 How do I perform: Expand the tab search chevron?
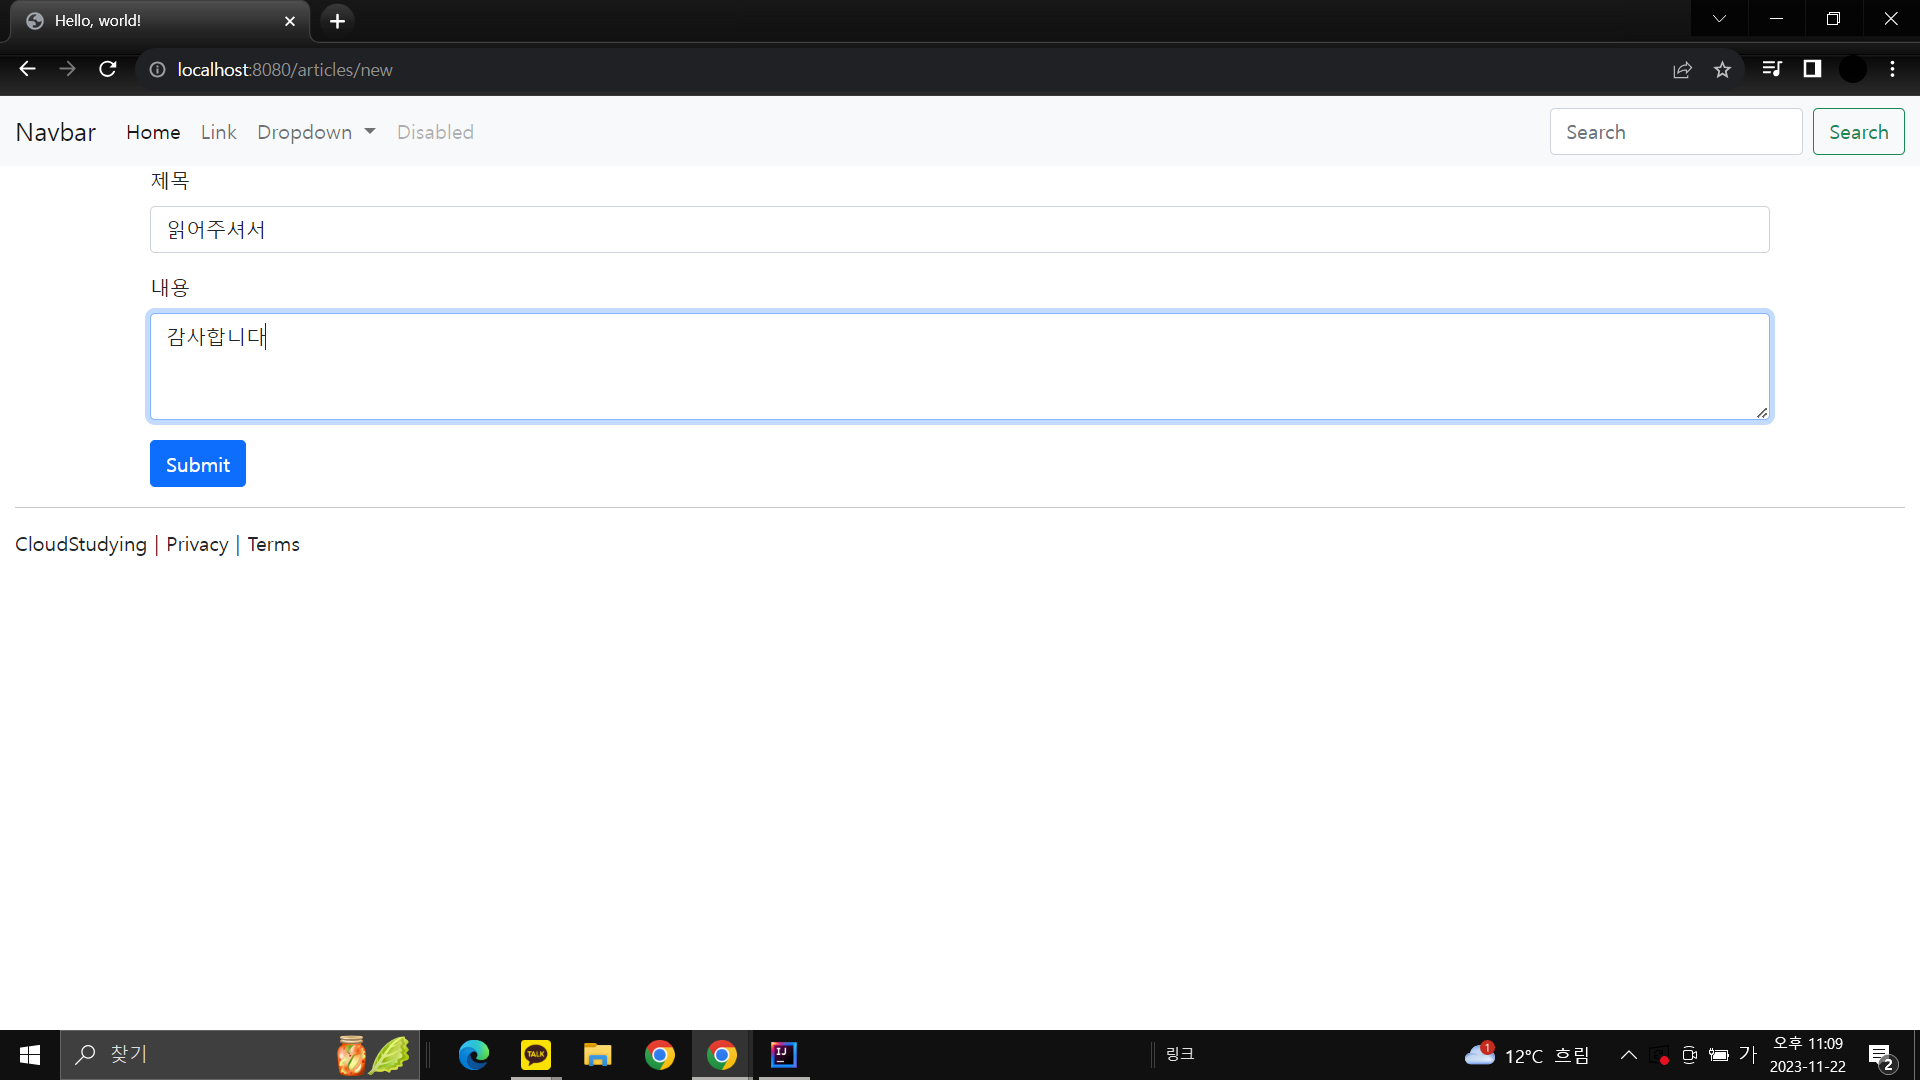click(1719, 19)
